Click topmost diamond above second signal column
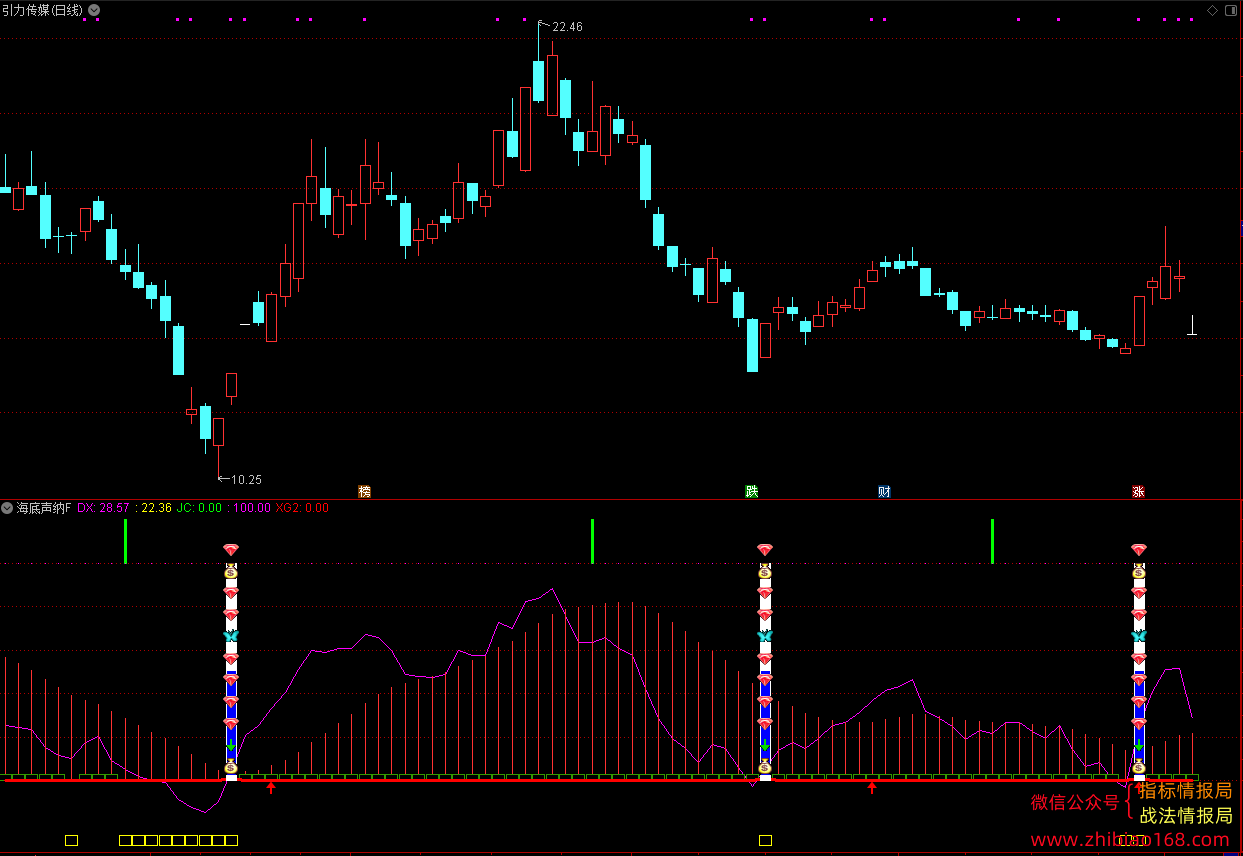Viewport: 1243px width, 856px height. (x=765, y=550)
